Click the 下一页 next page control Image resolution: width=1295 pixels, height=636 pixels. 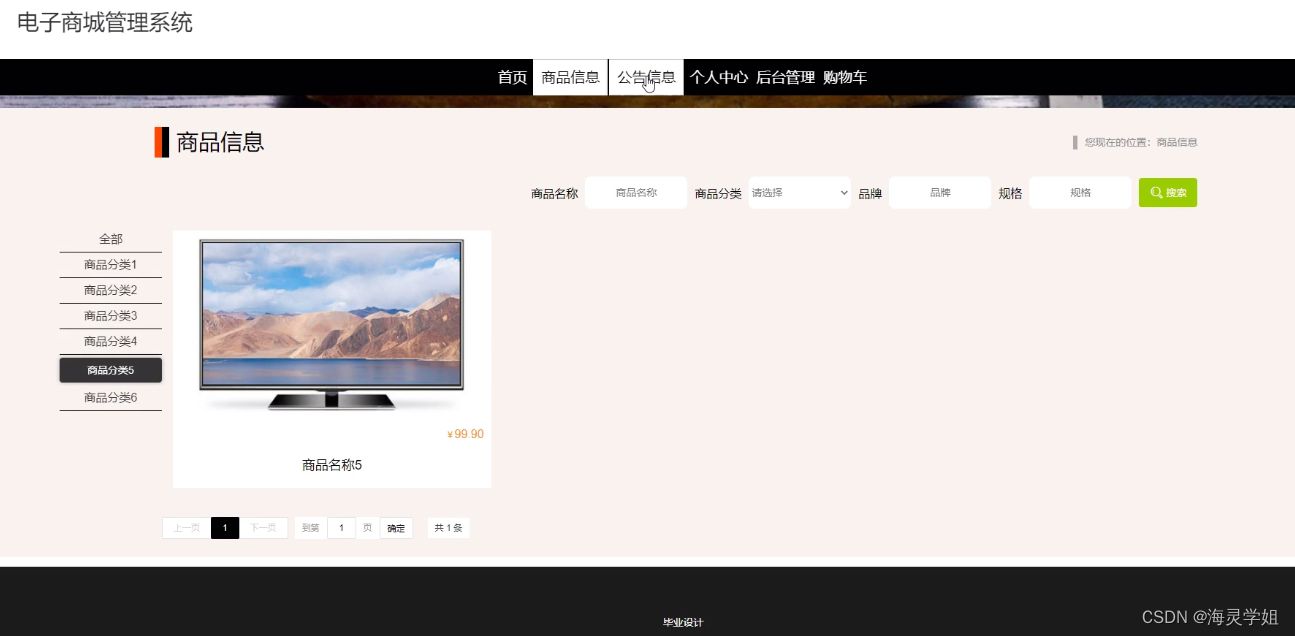pyautogui.click(x=264, y=527)
